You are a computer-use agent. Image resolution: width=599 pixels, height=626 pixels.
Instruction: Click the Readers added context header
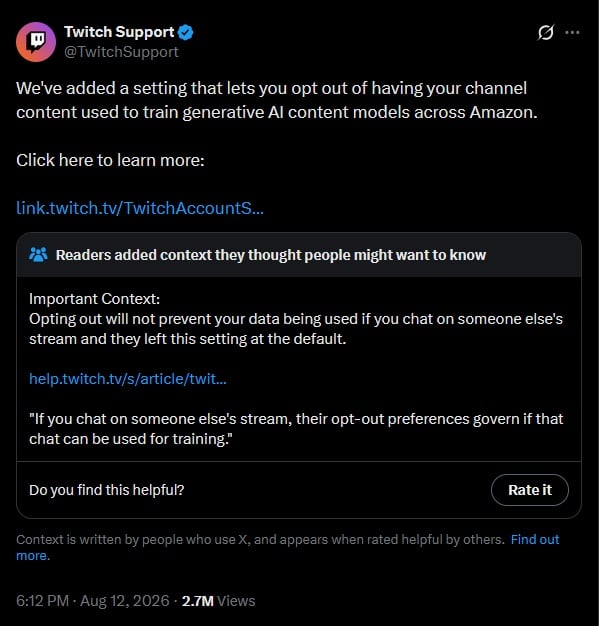(271, 255)
